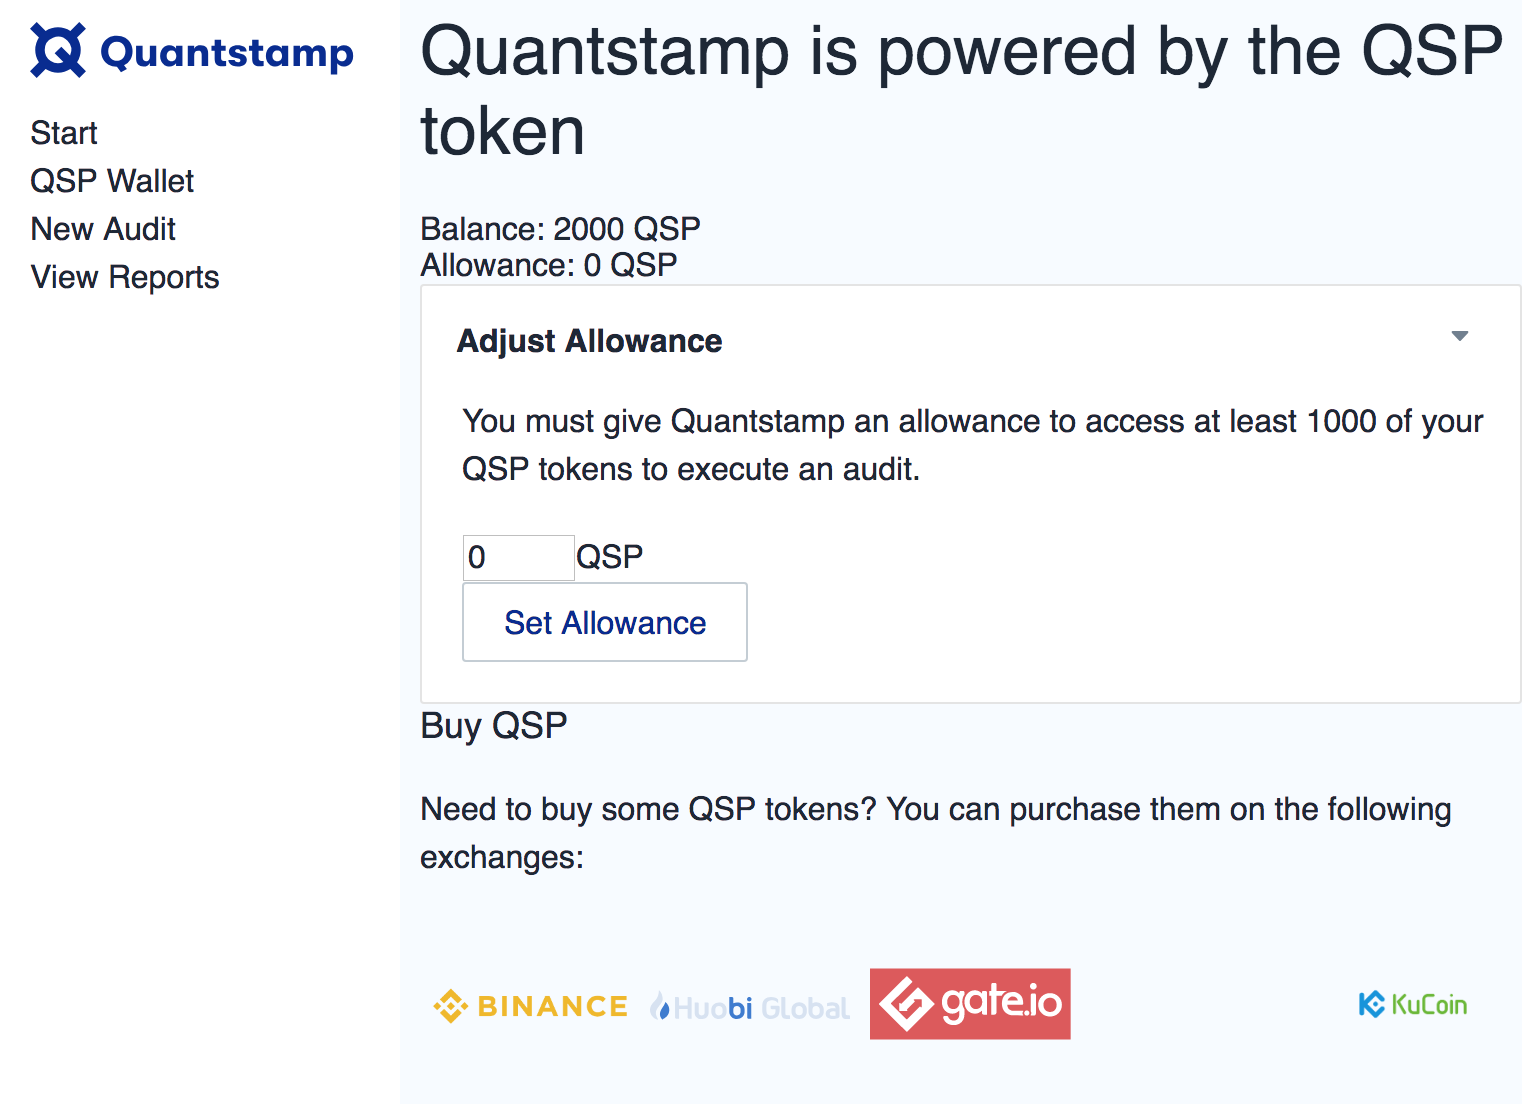Screen dimensions: 1522x1104
Task: Open QSP Wallet page
Action: tap(112, 181)
